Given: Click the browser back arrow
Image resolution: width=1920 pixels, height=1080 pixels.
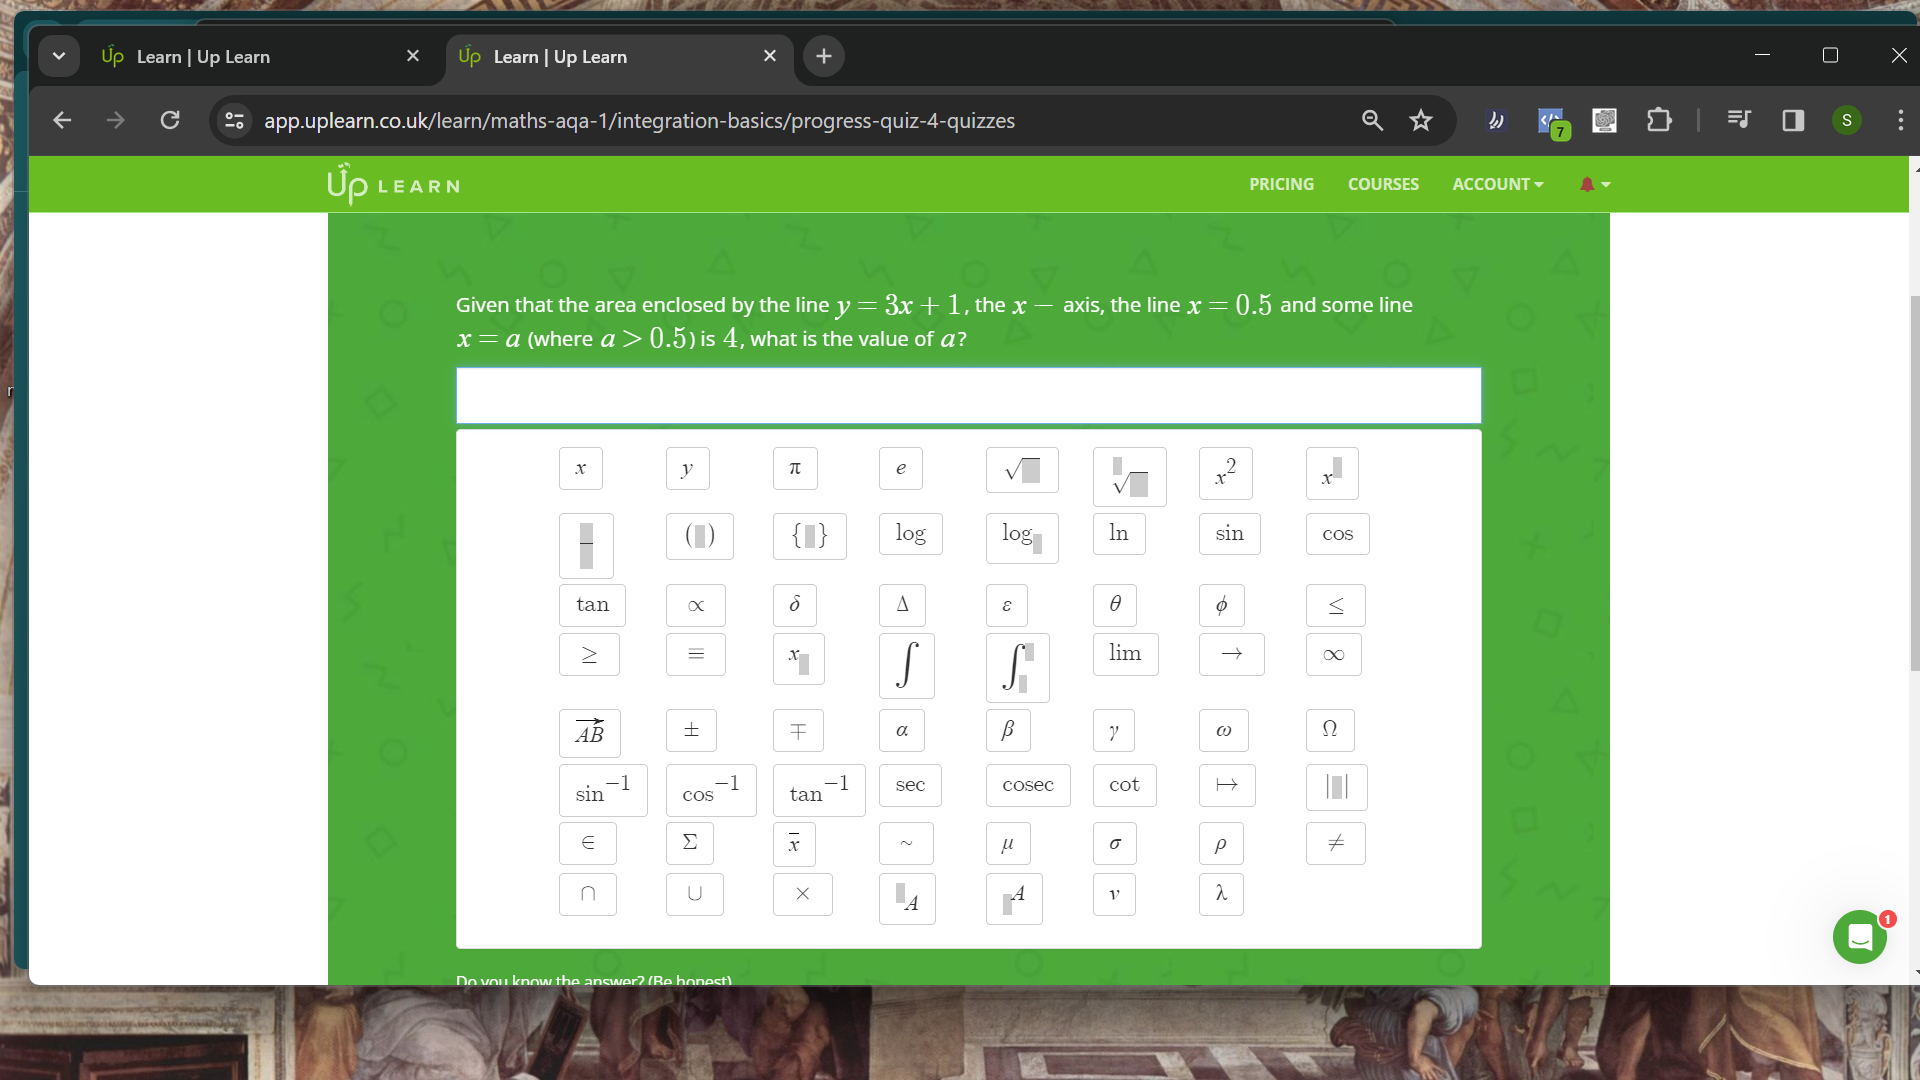Looking at the screenshot, I should pos(61,120).
